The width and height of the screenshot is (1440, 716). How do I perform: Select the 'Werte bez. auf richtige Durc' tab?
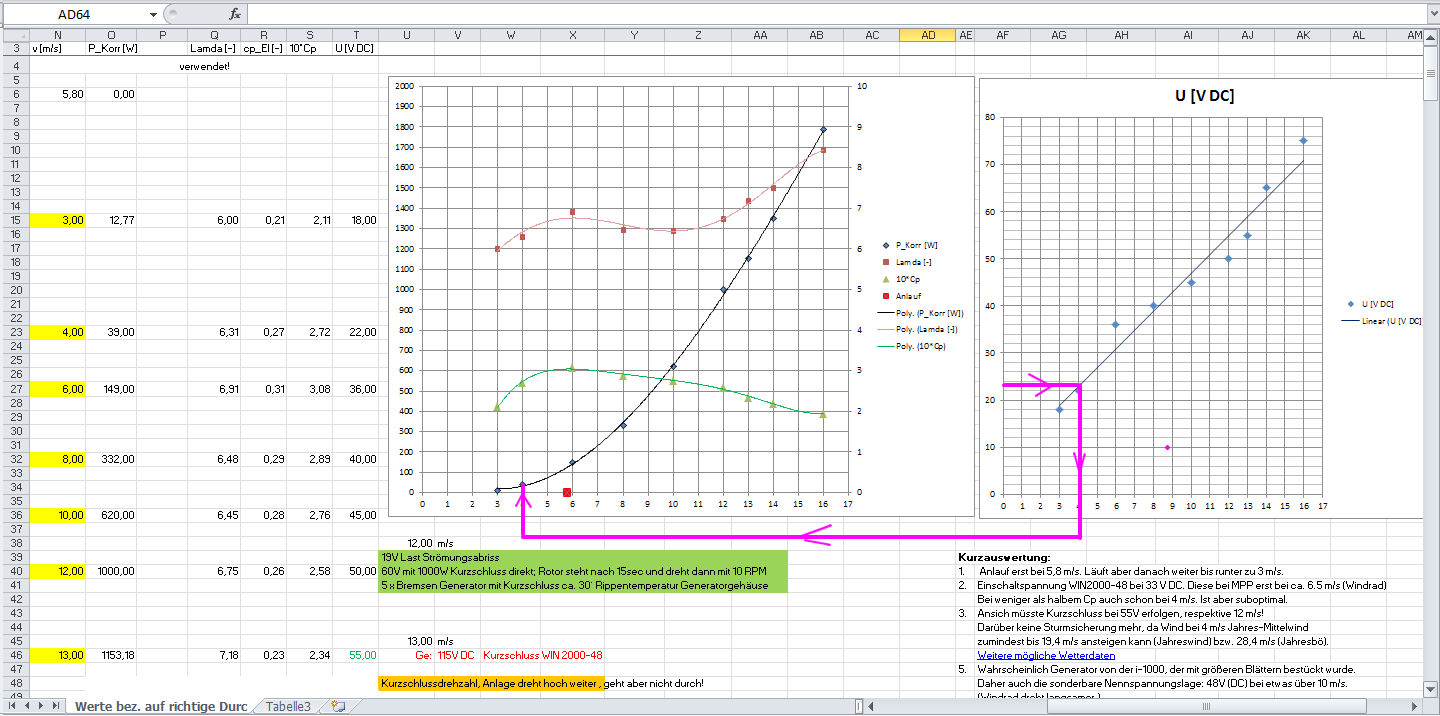160,706
